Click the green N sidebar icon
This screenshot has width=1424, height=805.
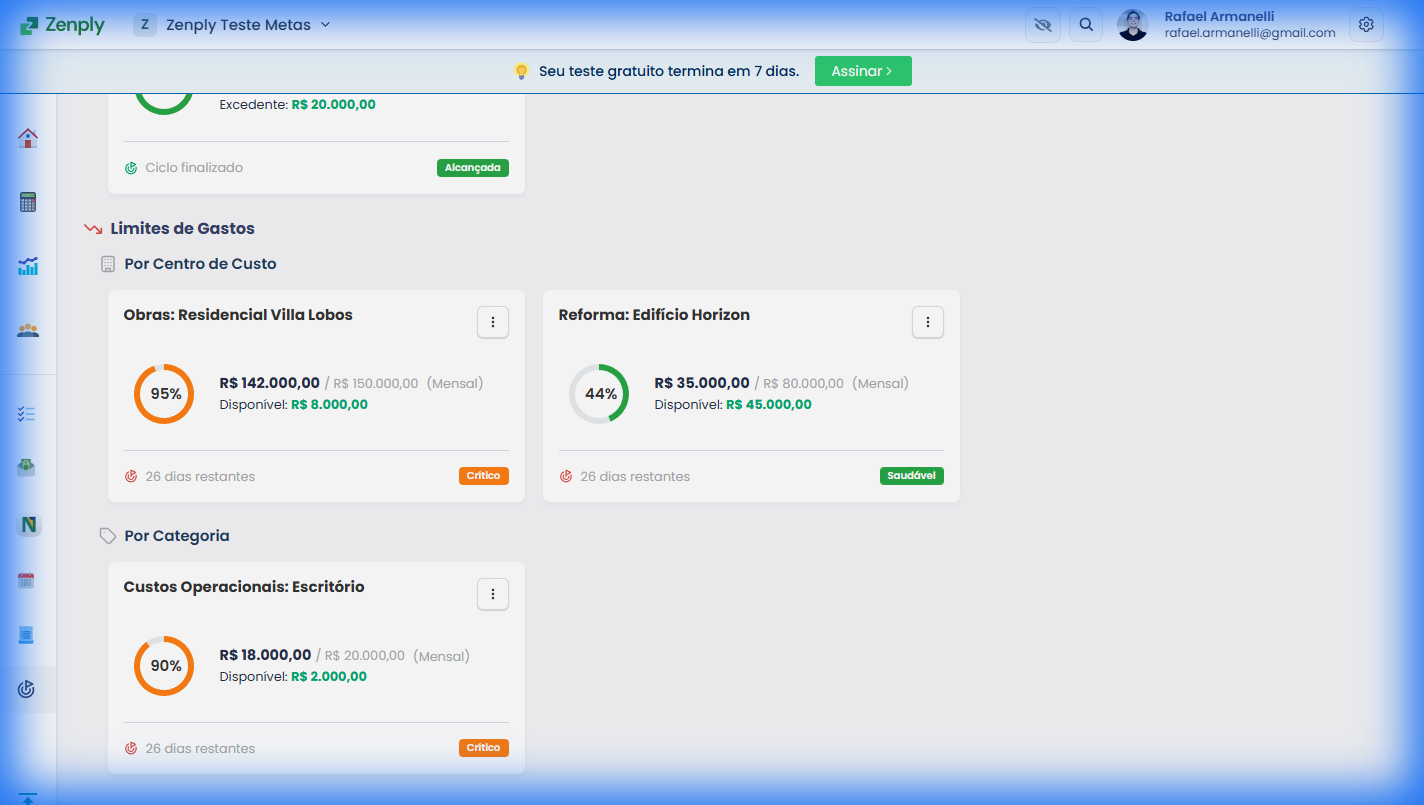[28, 525]
